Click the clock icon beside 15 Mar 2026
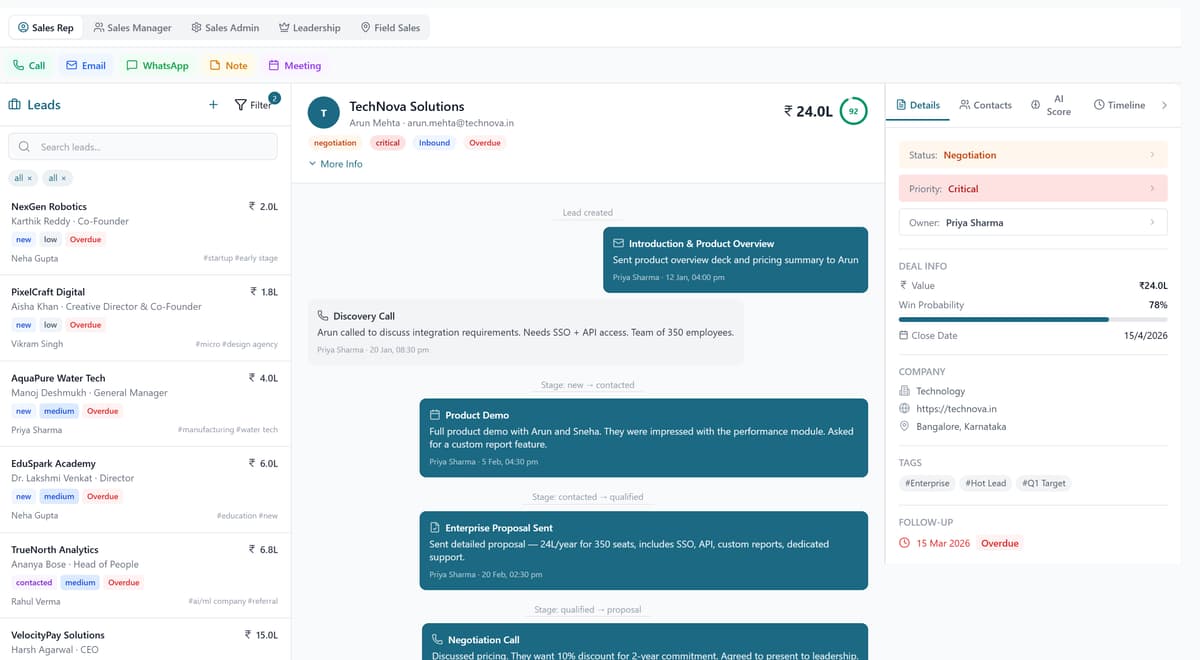 [x=905, y=543]
